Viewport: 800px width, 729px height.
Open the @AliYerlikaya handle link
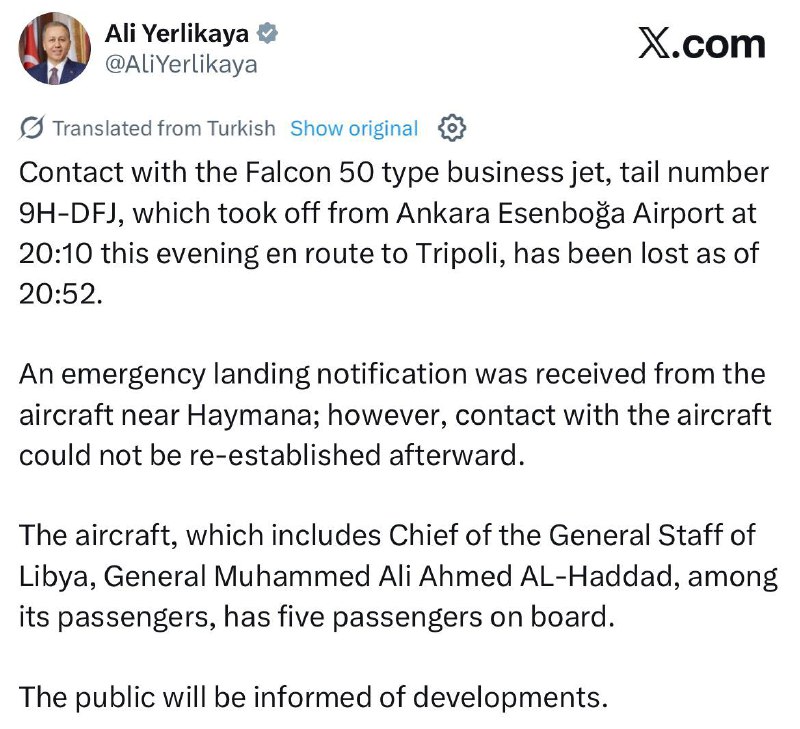click(x=181, y=65)
